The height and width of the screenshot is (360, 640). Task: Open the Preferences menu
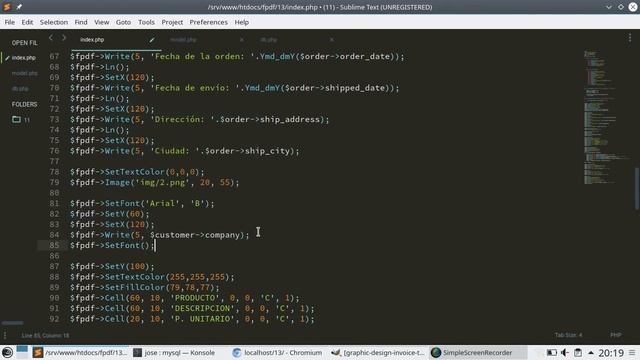tap(209, 22)
